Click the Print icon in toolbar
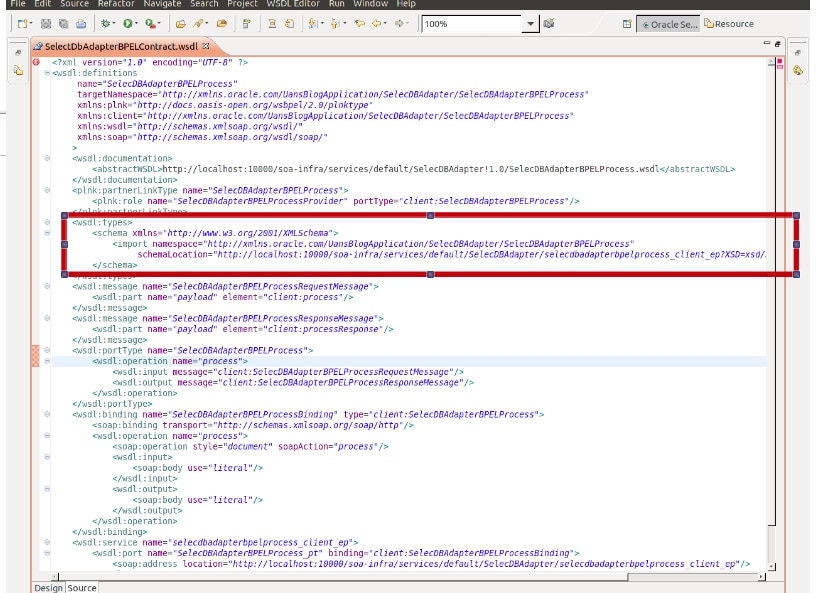This screenshot has width=817, height=593. click(x=81, y=24)
